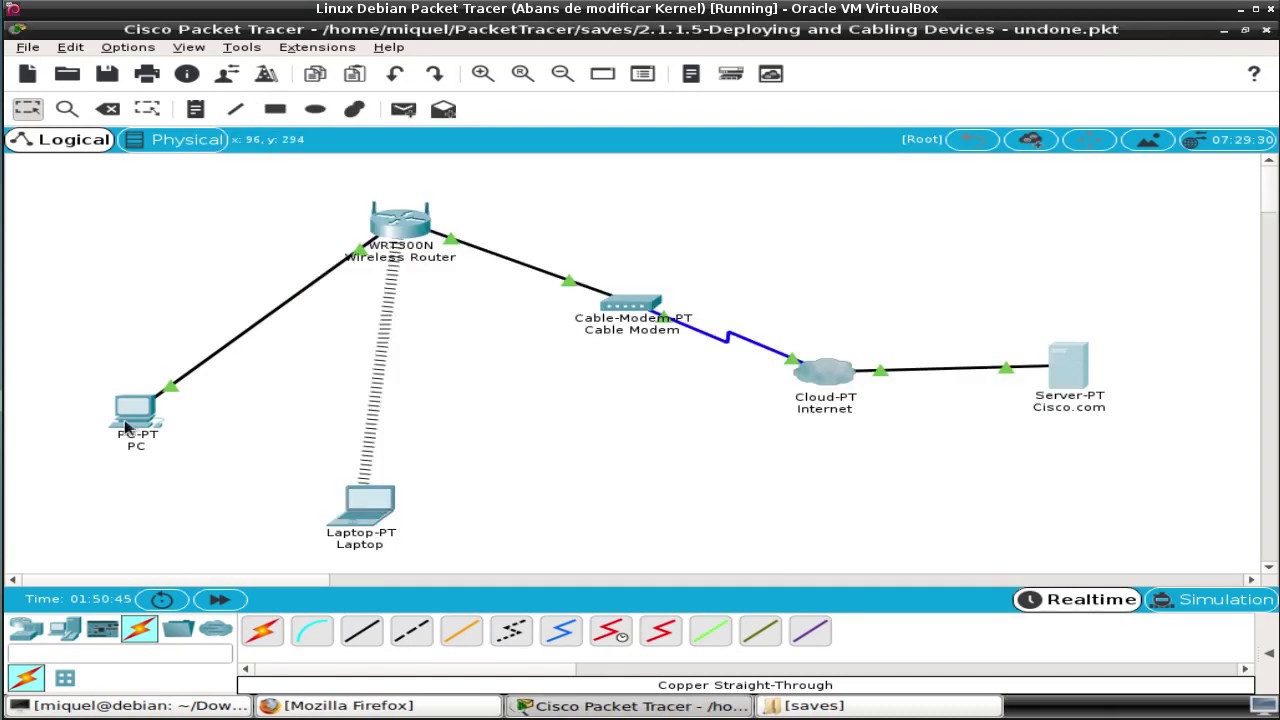The image size is (1280, 720).
Task: Select the Network Devices category
Action: tap(26, 629)
